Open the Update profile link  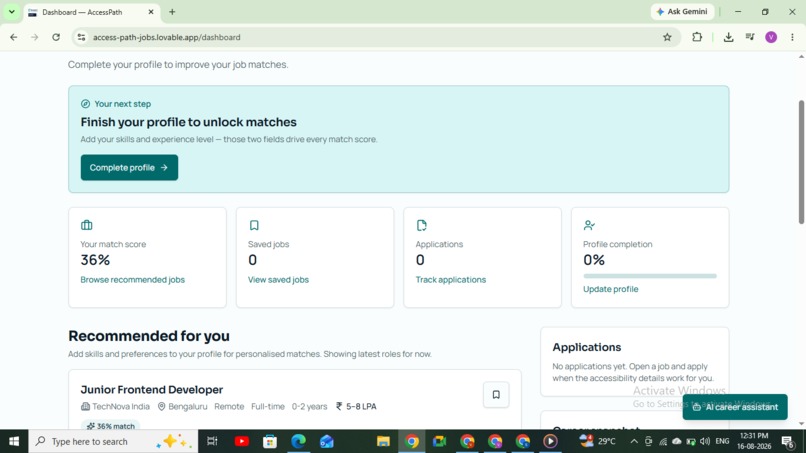pyautogui.click(x=610, y=289)
